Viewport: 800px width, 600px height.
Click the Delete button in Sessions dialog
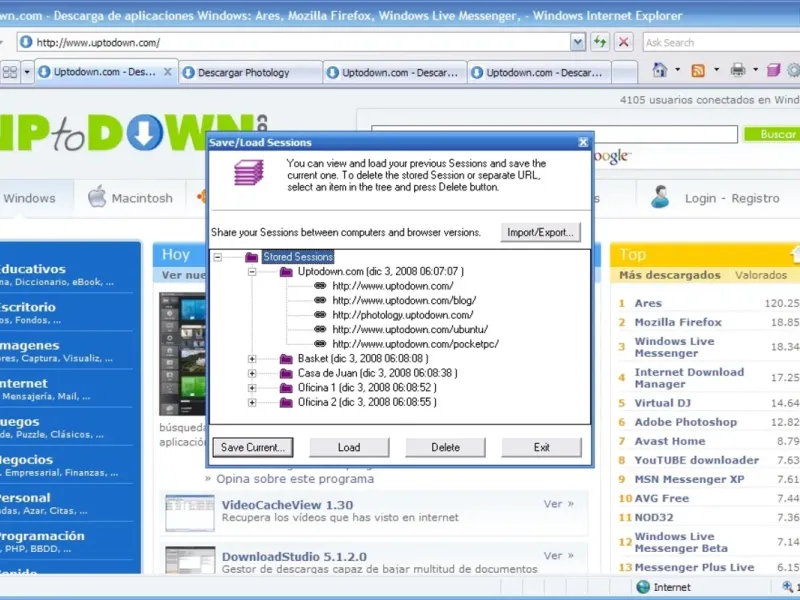445,447
